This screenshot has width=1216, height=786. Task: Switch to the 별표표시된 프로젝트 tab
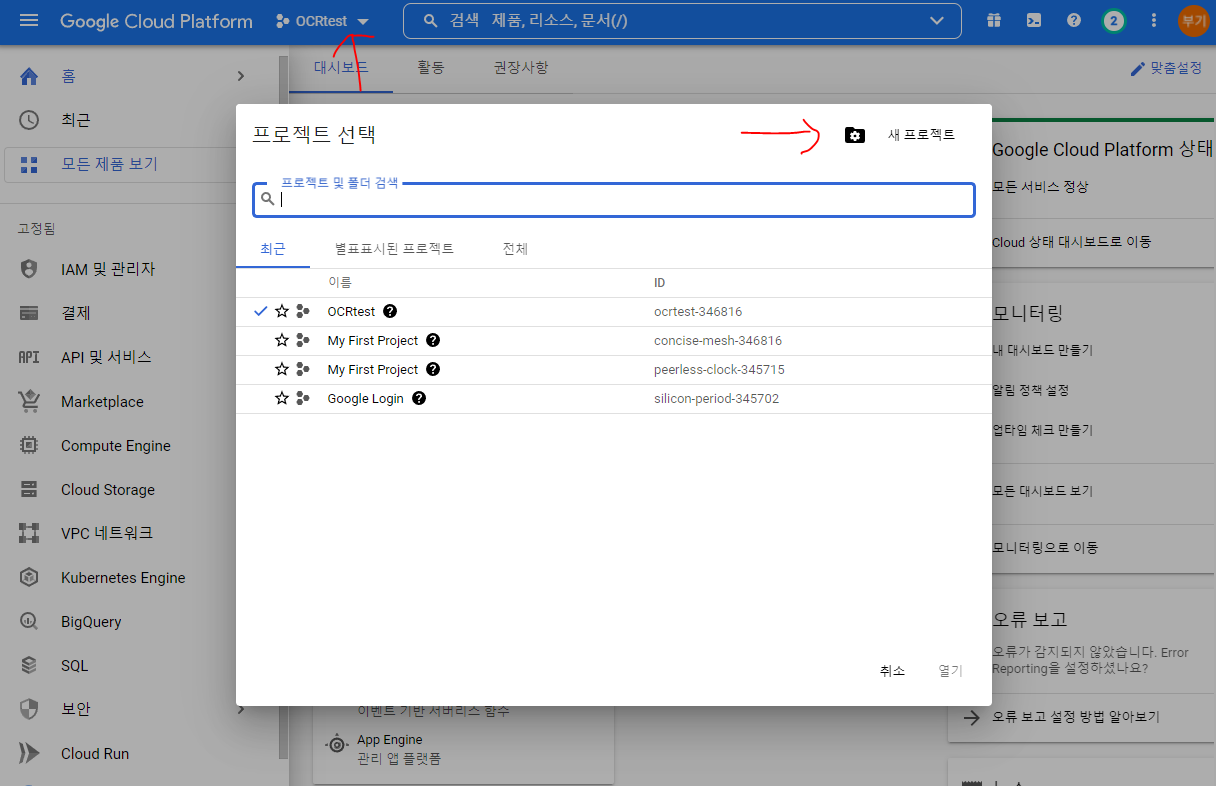coord(394,249)
